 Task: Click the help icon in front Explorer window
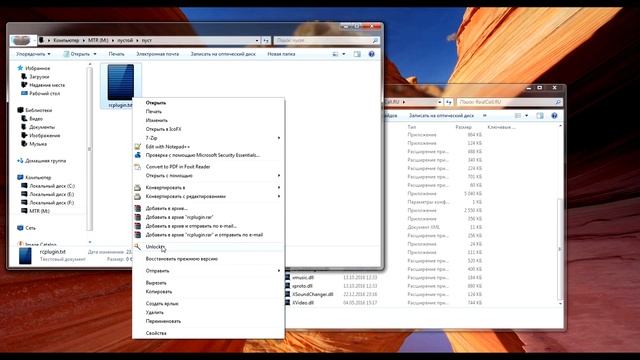[371, 54]
